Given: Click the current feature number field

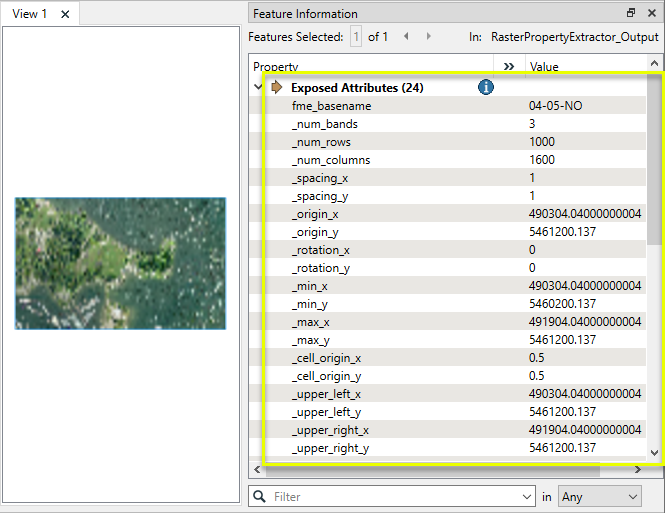Looking at the screenshot, I should coord(355,37).
